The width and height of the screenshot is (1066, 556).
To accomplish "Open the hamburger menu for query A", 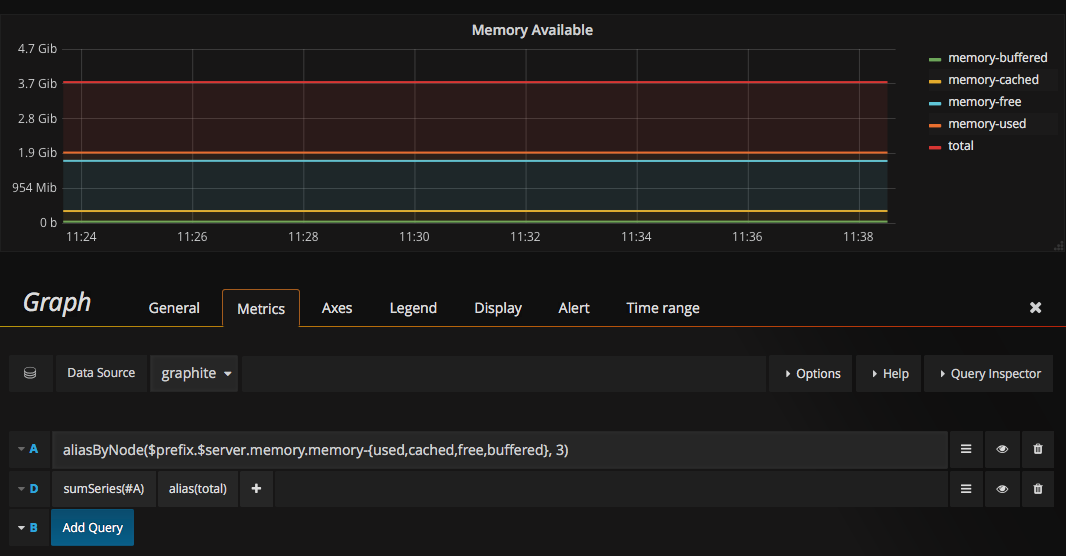I will (966, 450).
